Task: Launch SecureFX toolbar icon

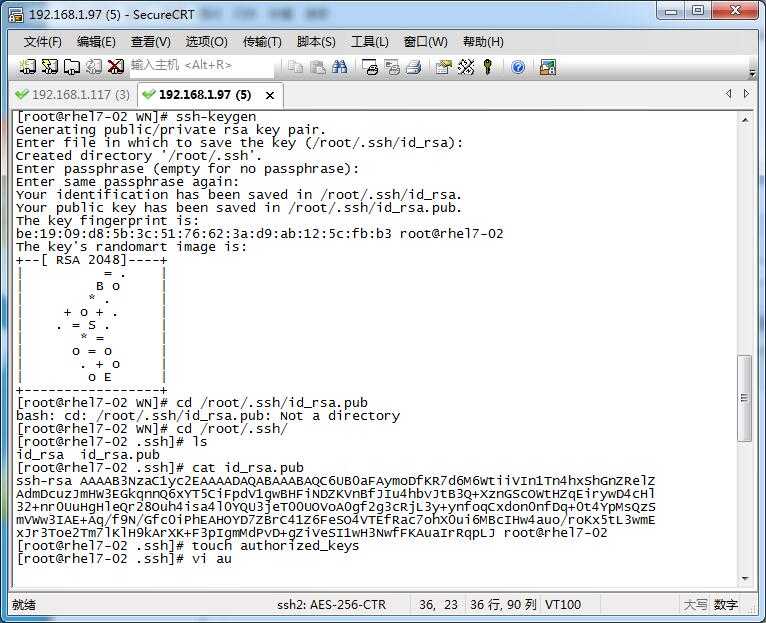Action: tap(548, 66)
